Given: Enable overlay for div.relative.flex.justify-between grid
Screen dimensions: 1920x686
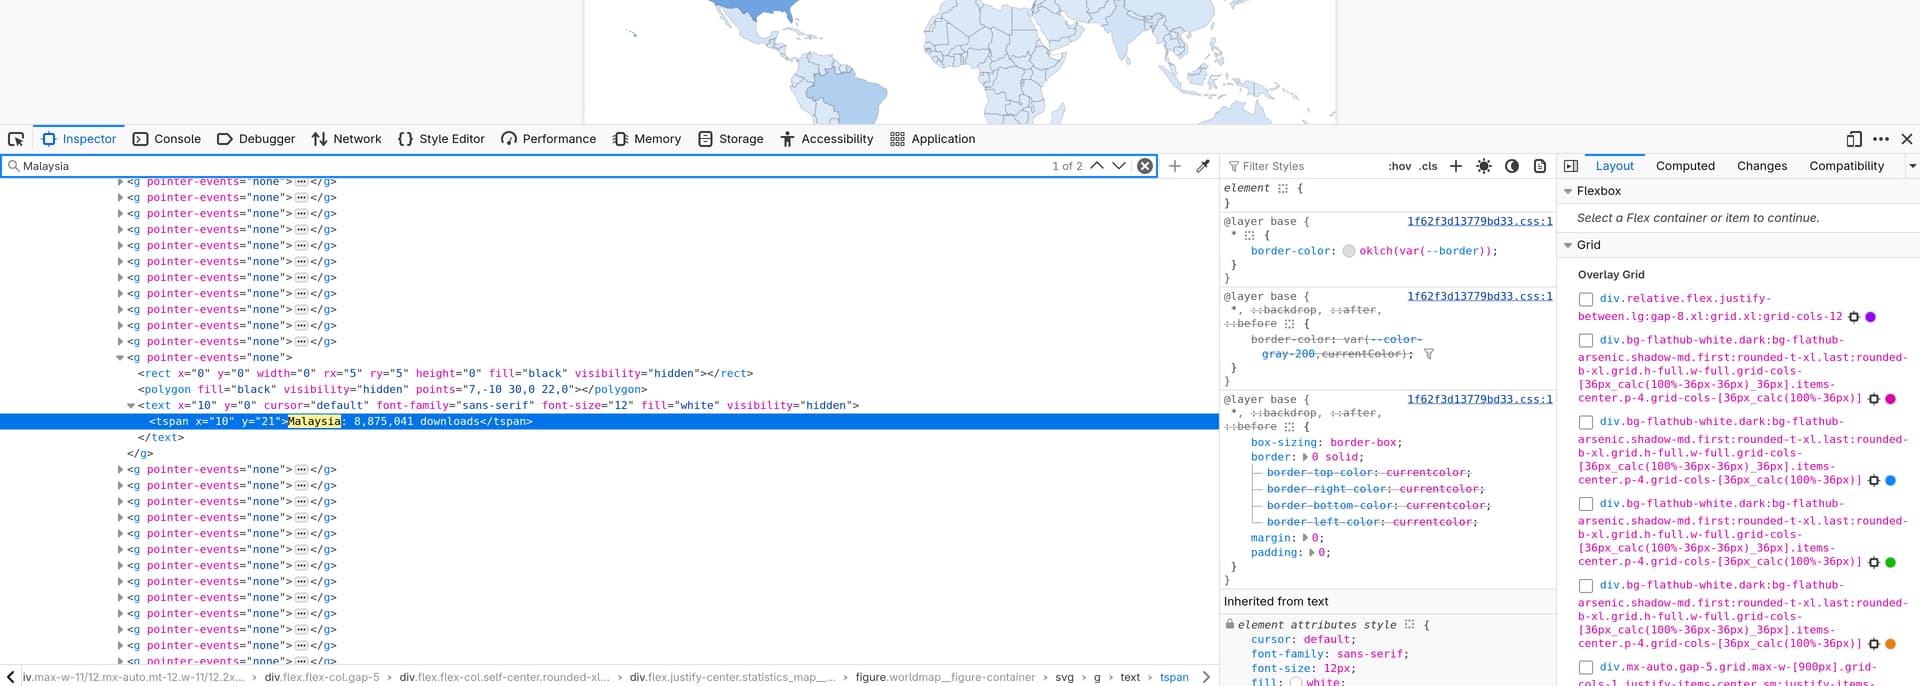Looking at the screenshot, I should pos(1586,299).
